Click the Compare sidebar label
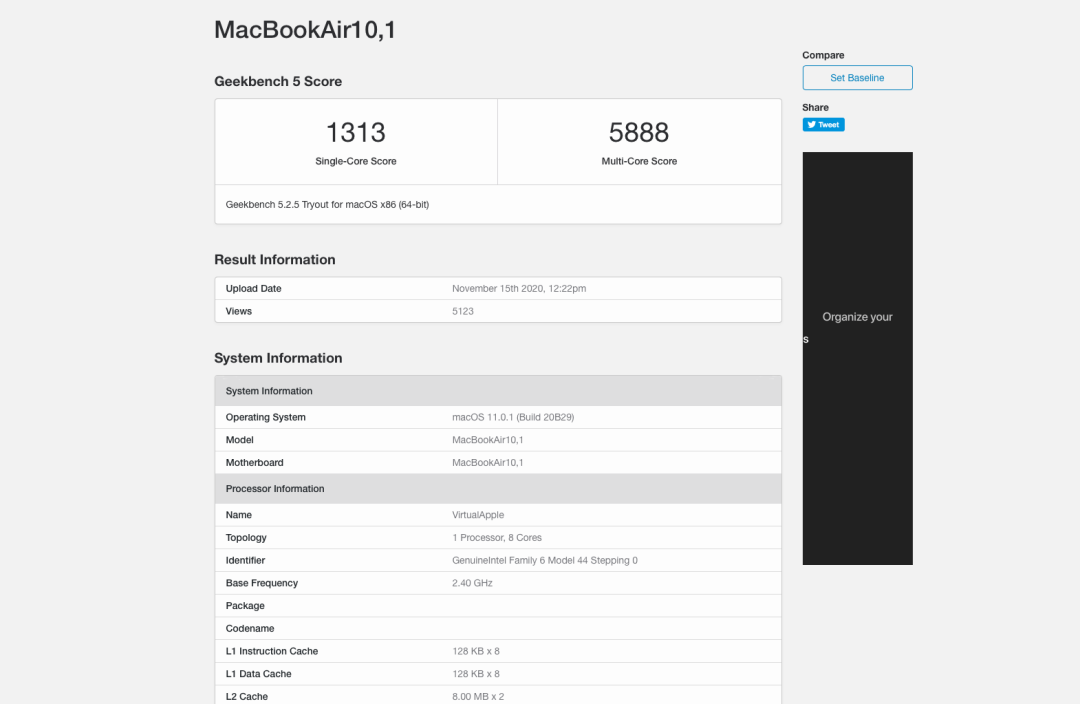1080x704 pixels. (x=823, y=55)
